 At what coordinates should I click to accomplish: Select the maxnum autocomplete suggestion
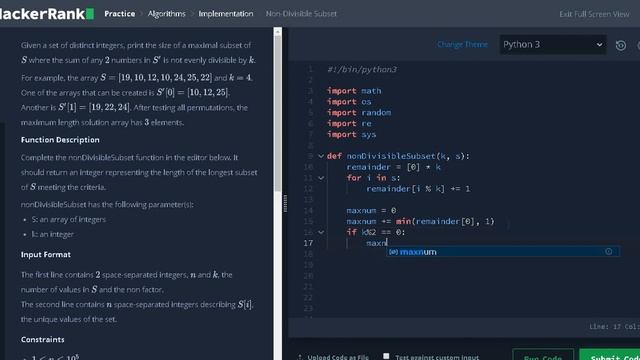click(503, 252)
